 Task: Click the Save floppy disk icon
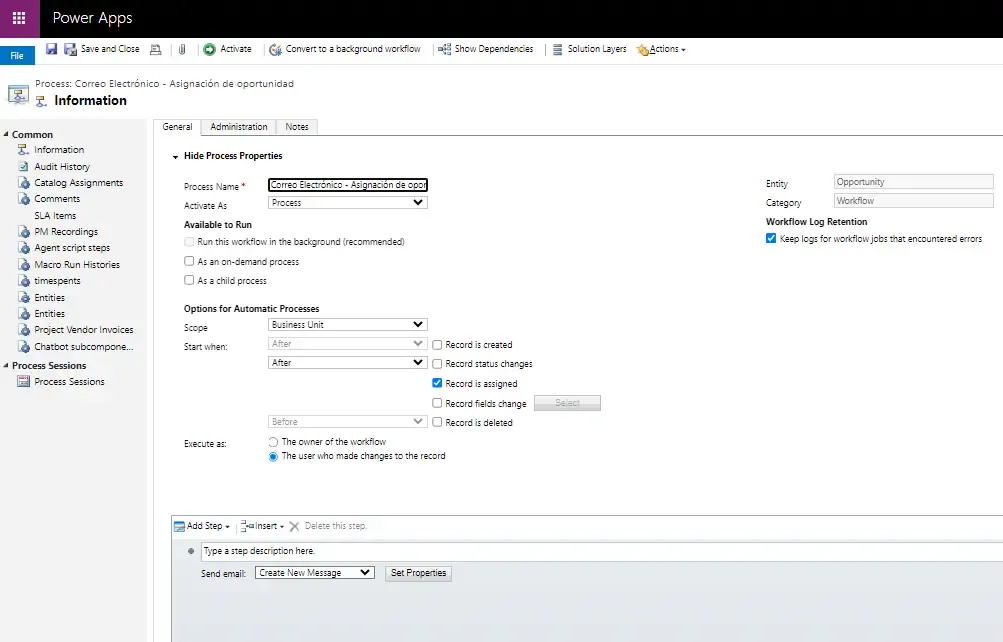click(51, 49)
